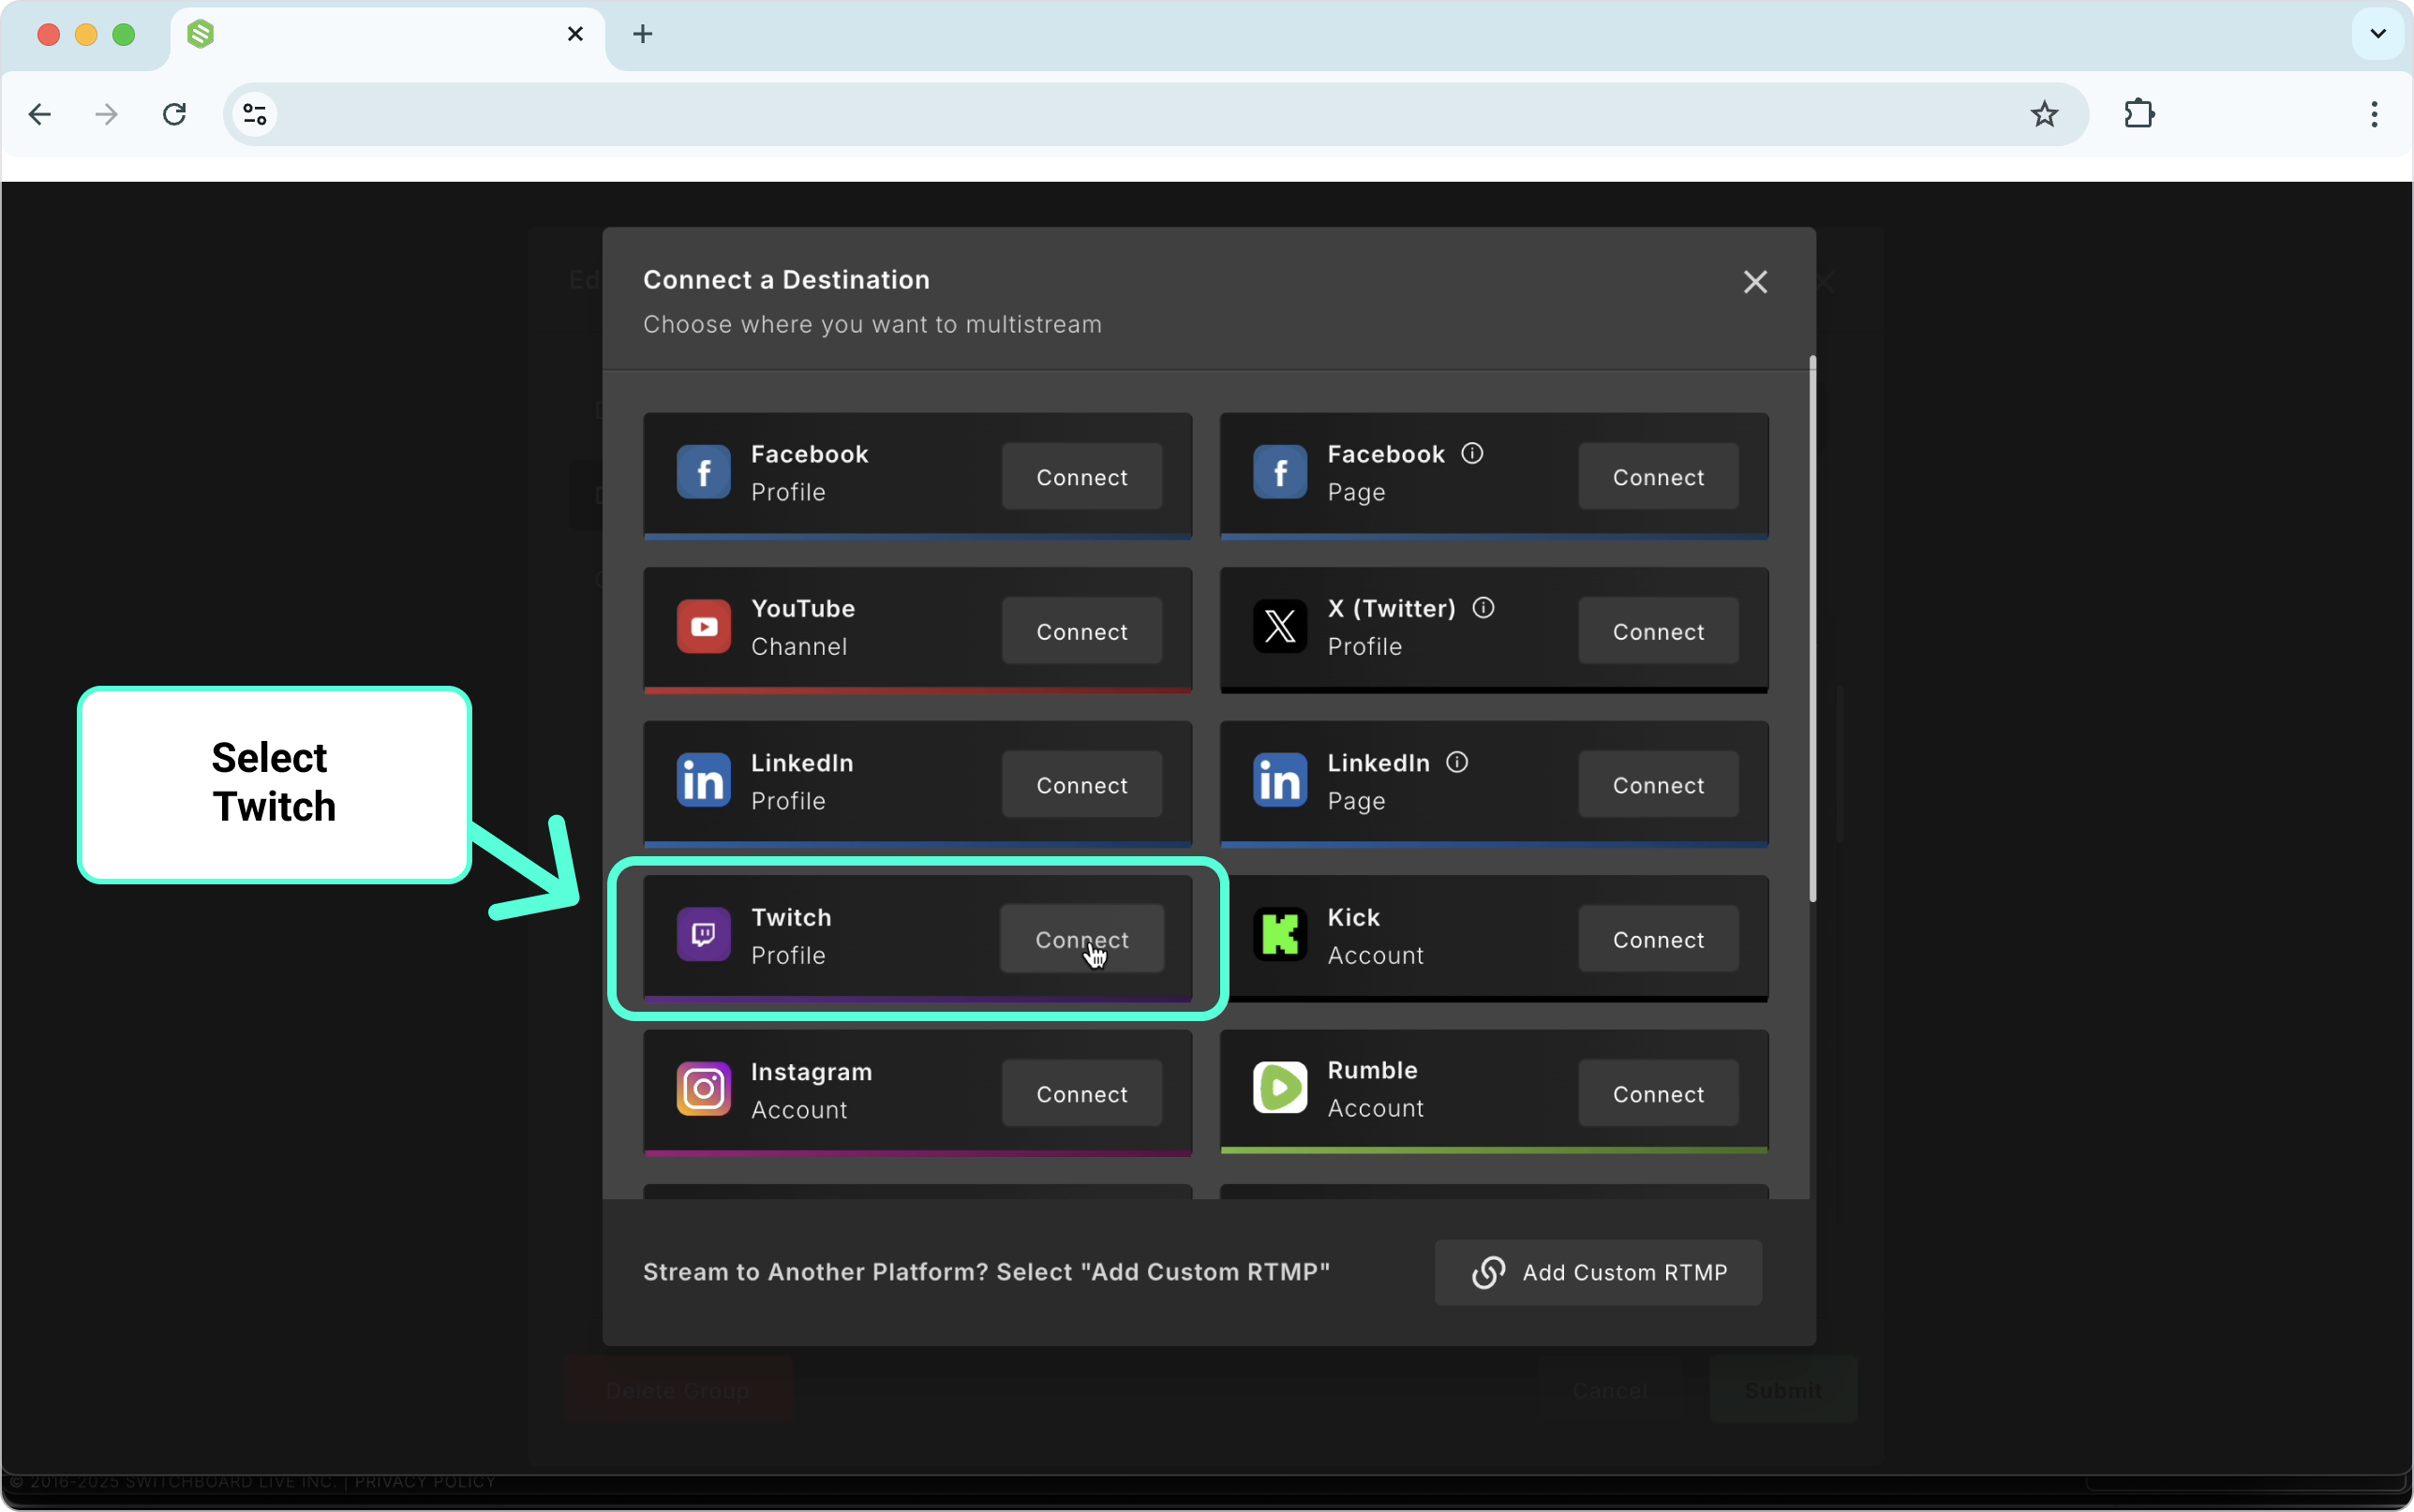Click the Add Custom RTMP button

(x=1597, y=1272)
